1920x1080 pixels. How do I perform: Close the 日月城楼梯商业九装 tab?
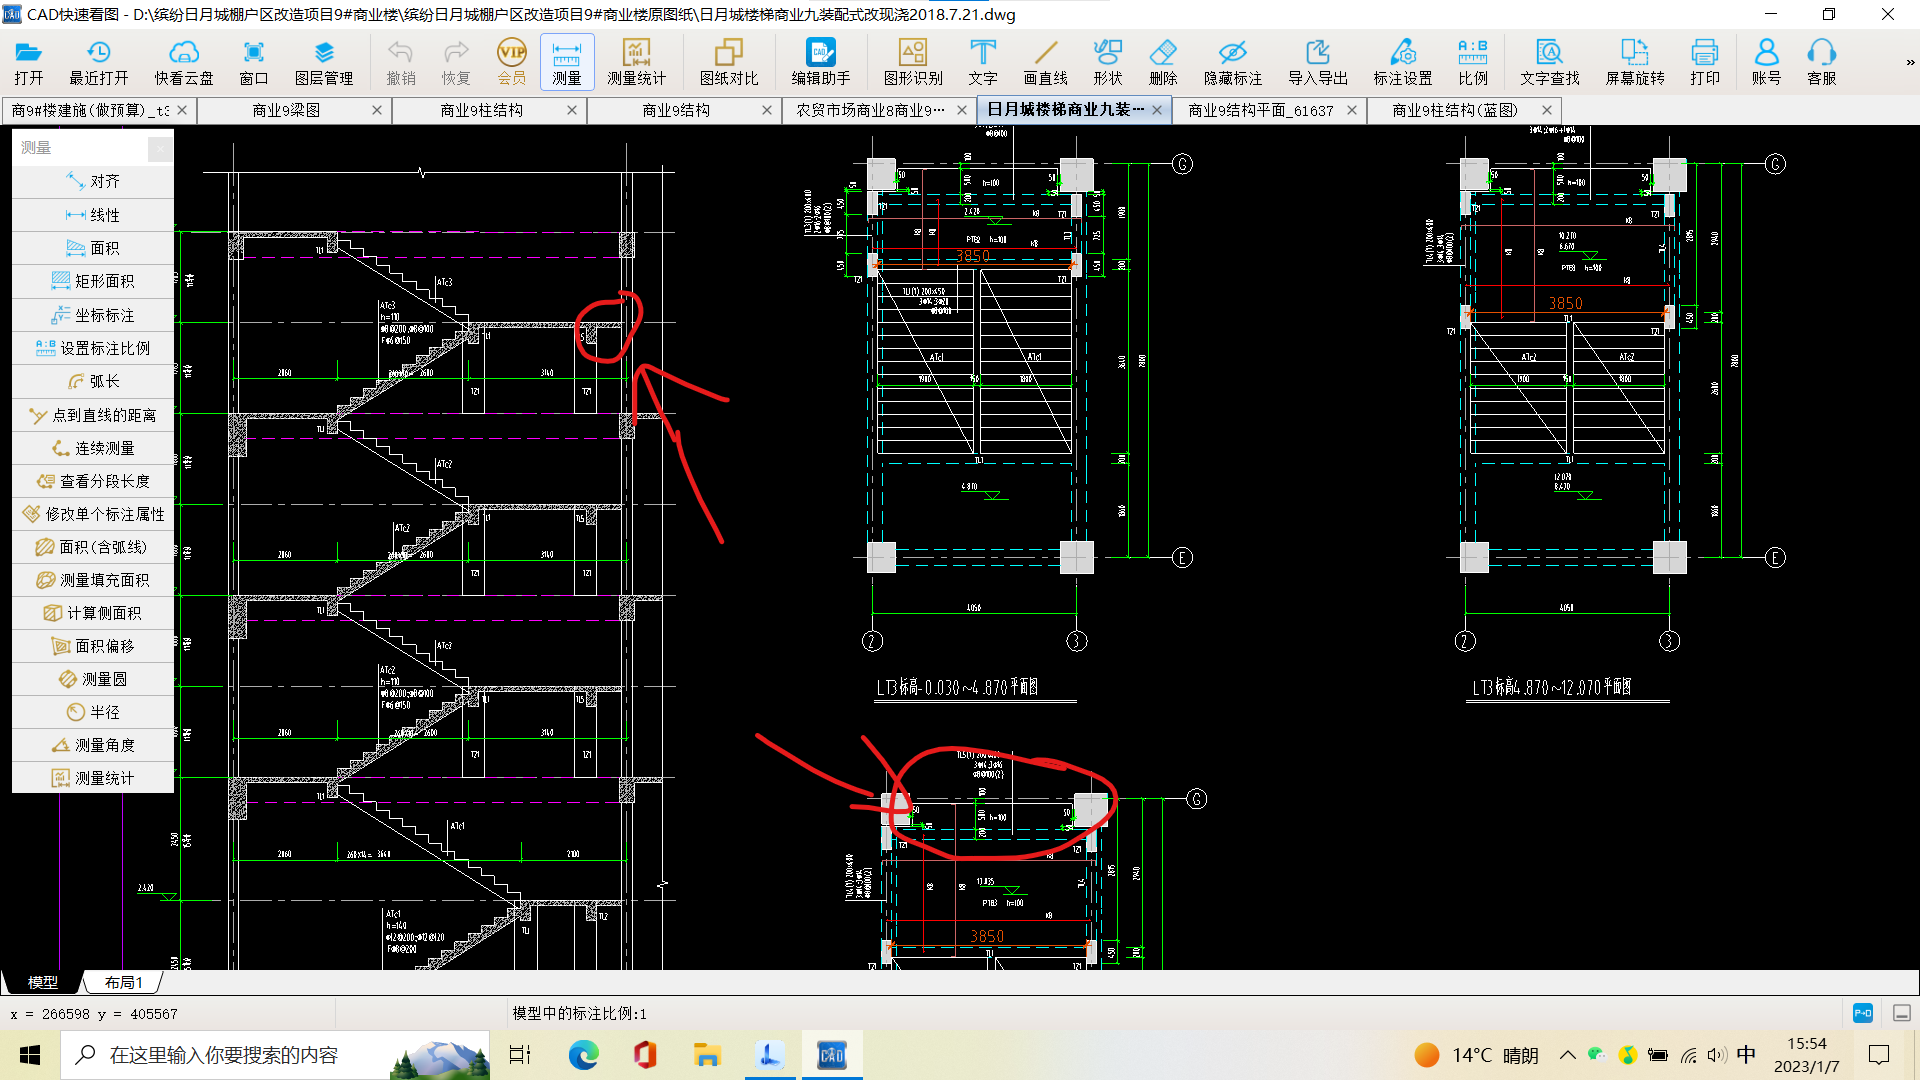(1157, 110)
